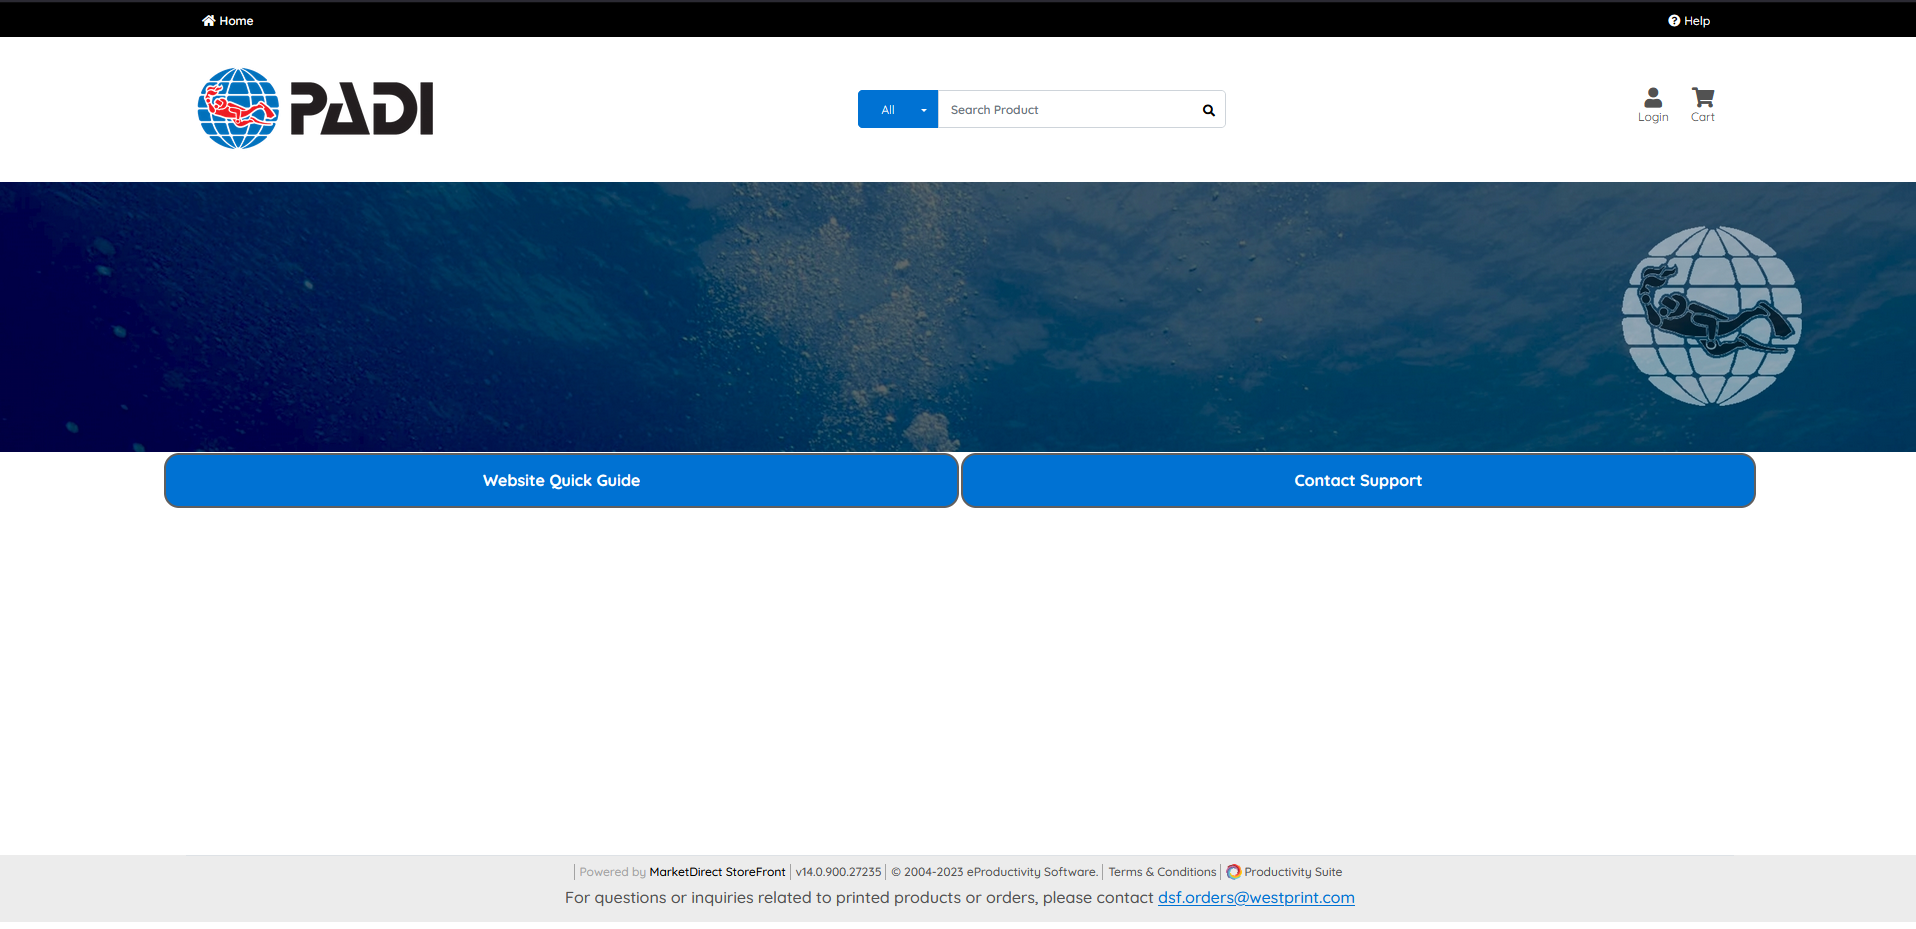The width and height of the screenshot is (1916, 929).
Task: Open the Terms & Conditions link
Action: [1162, 872]
